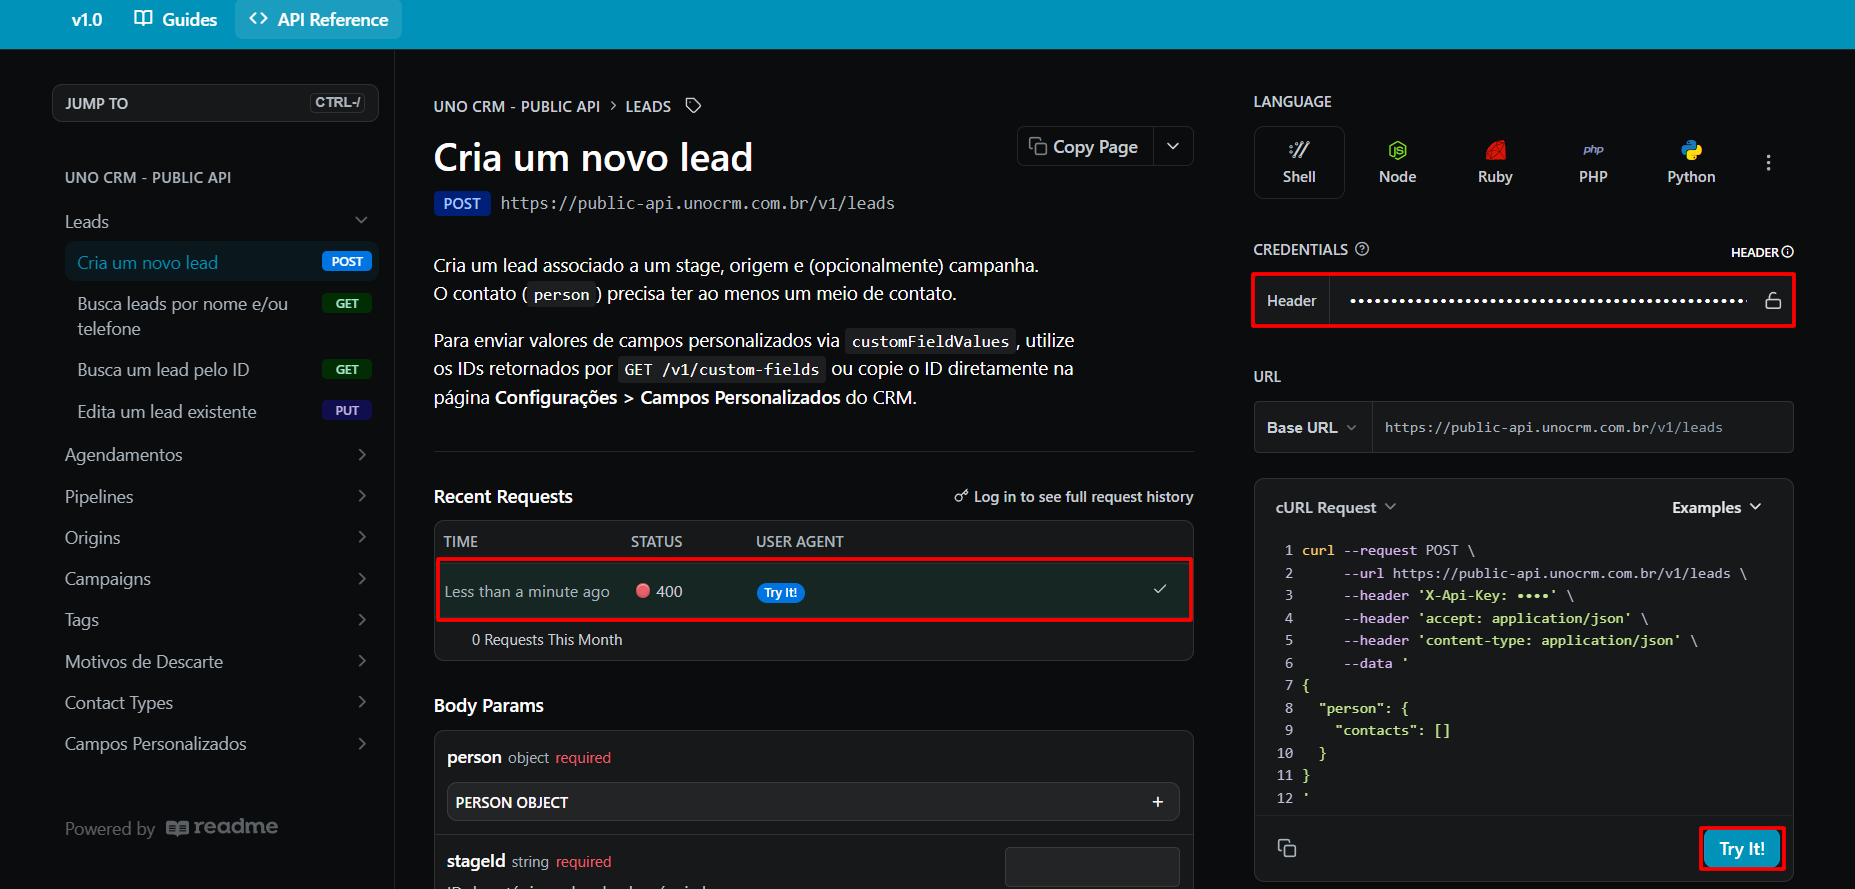This screenshot has height=889, width=1855.
Task: Click the checkmark on the 400 request row
Action: [x=1160, y=589]
